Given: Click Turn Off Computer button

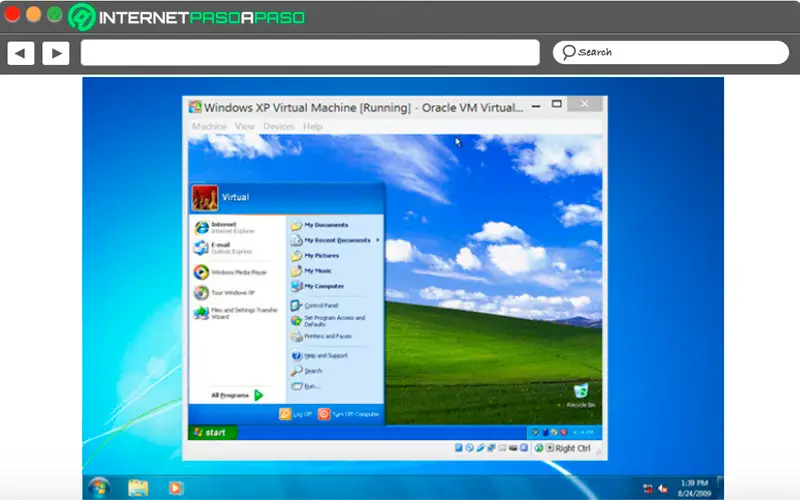Looking at the screenshot, I should point(348,414).
